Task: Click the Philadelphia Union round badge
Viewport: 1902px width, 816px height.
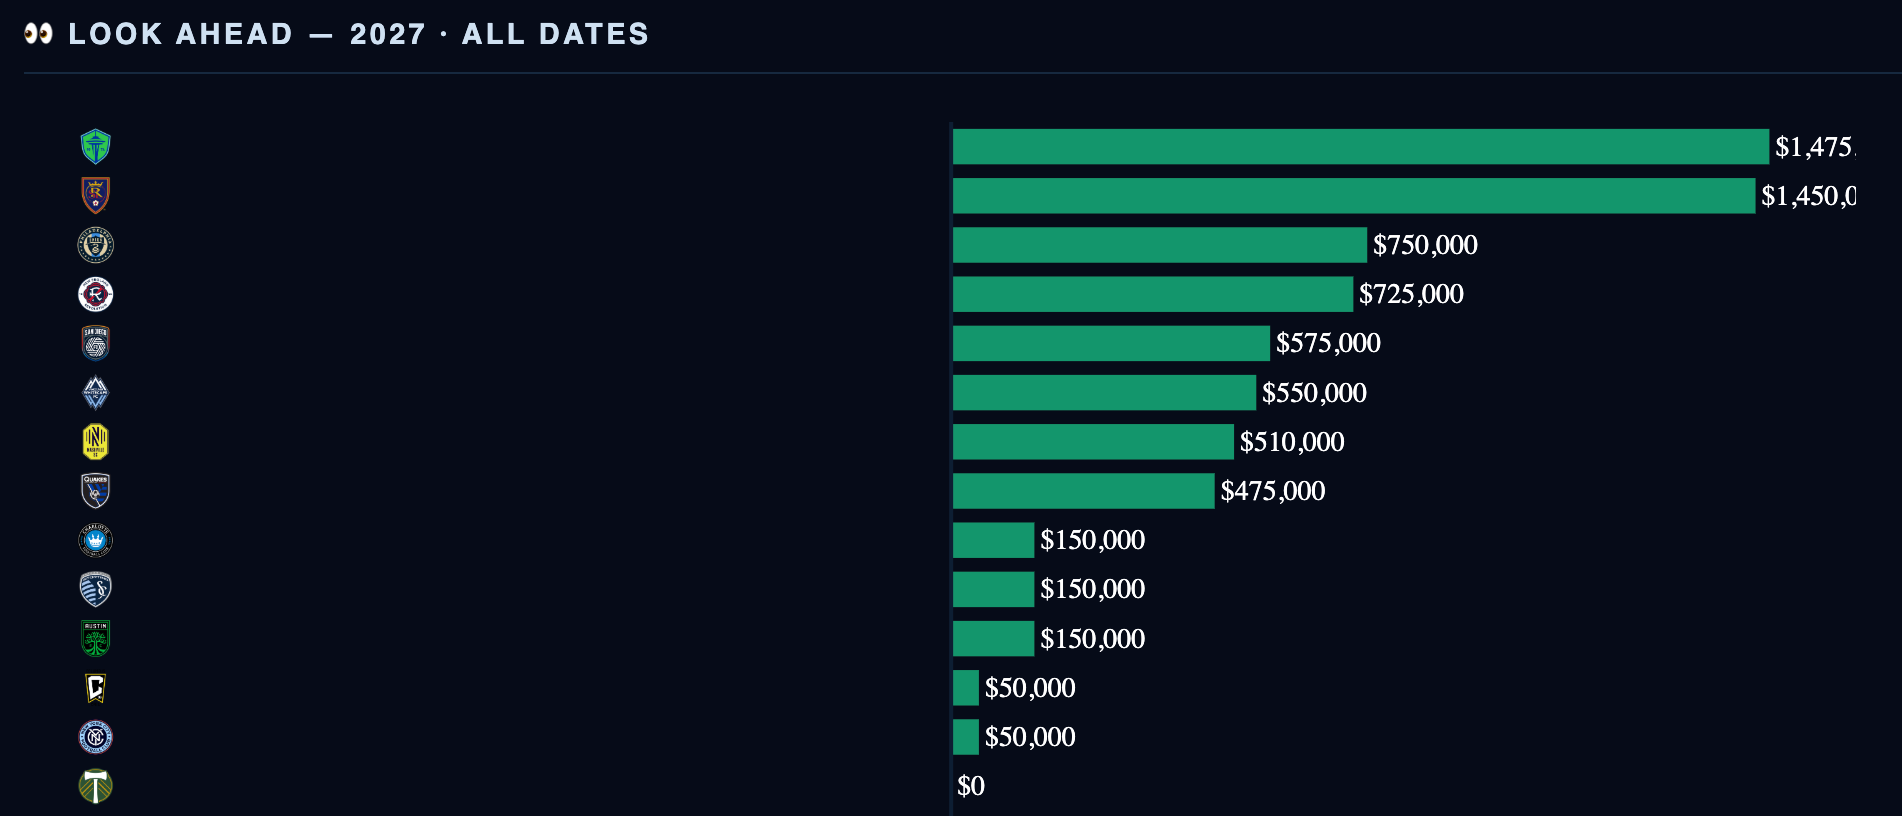Action: tap(95, 245)
